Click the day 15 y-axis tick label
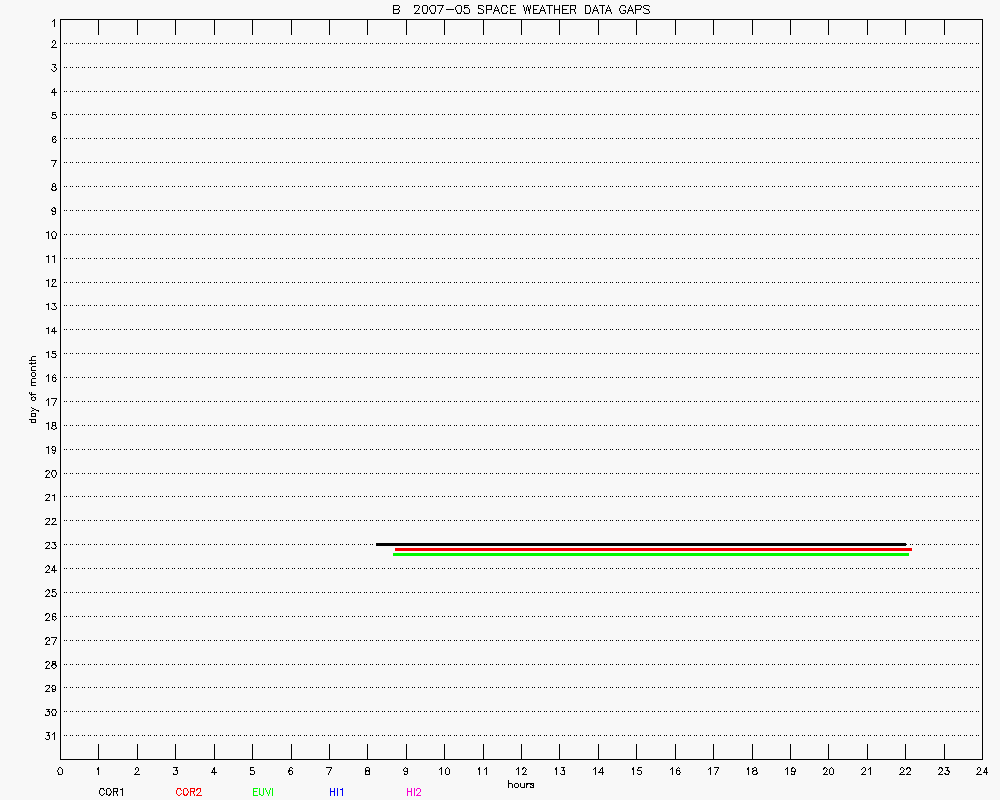 tap(51, 354)
